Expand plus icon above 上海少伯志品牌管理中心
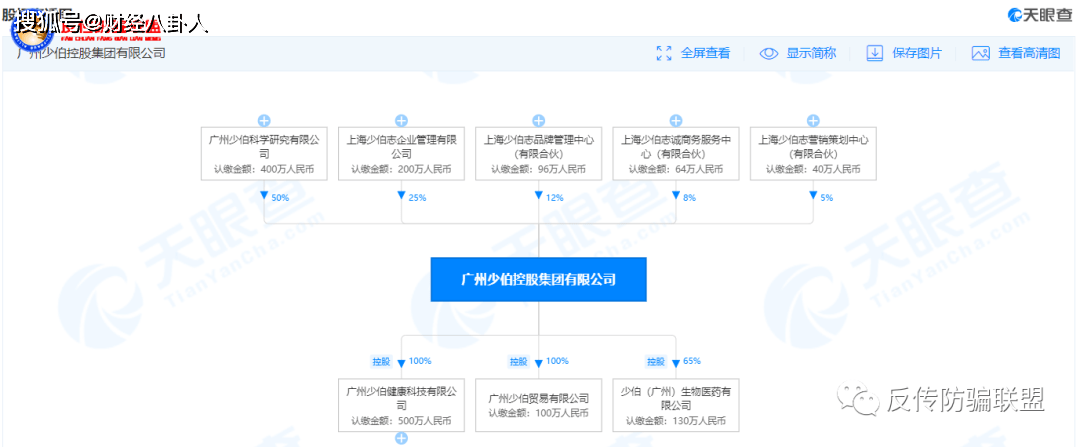 (x=539, y=120)
